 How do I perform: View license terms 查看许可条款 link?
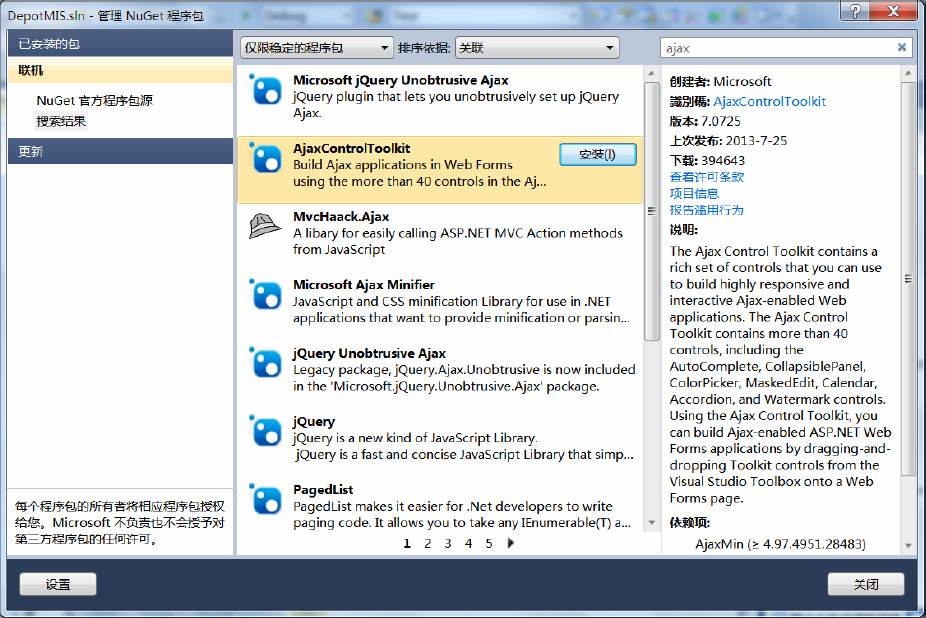pos(706,177)
